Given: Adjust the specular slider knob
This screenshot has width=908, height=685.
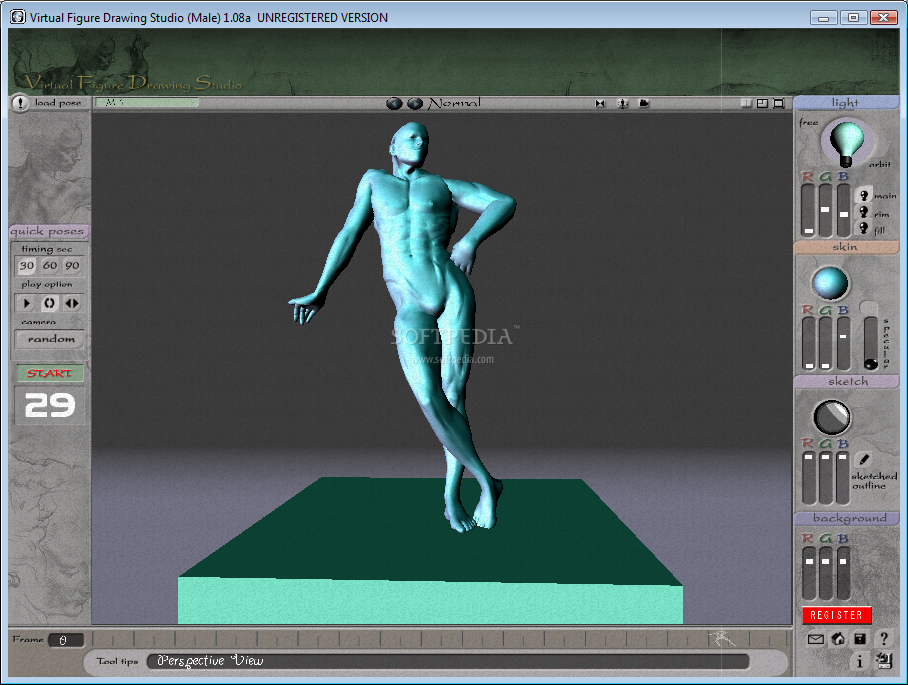Looking at the screenshot, I should click(870, 364).
